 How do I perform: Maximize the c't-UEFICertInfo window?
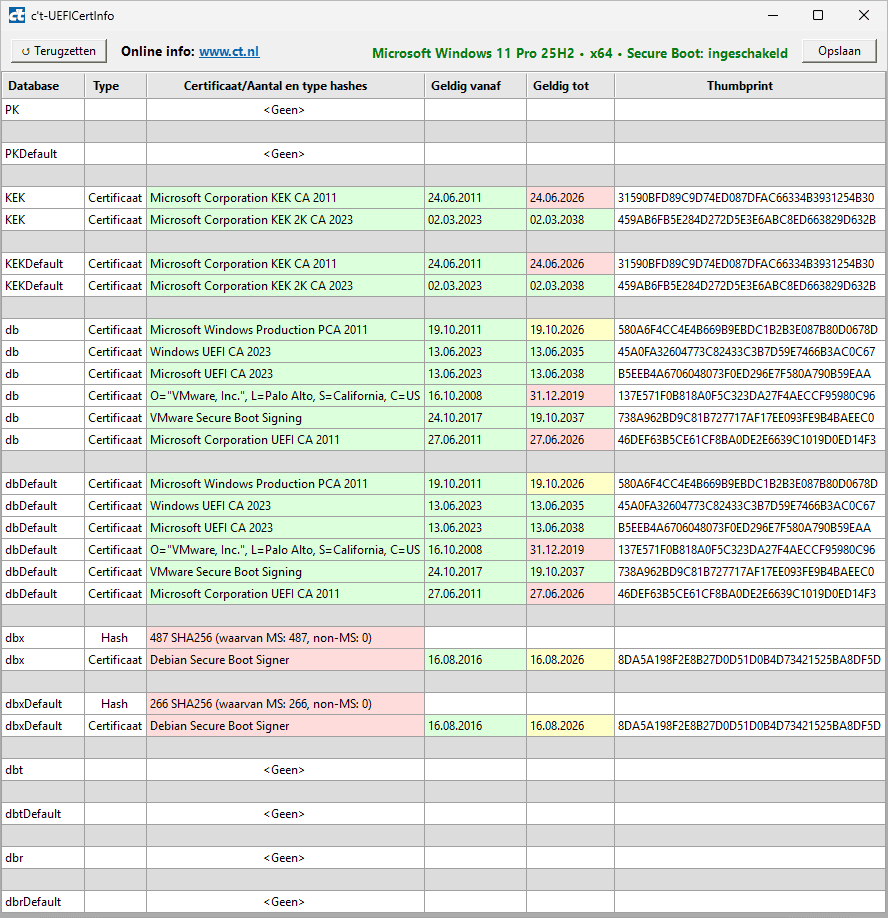818,15
